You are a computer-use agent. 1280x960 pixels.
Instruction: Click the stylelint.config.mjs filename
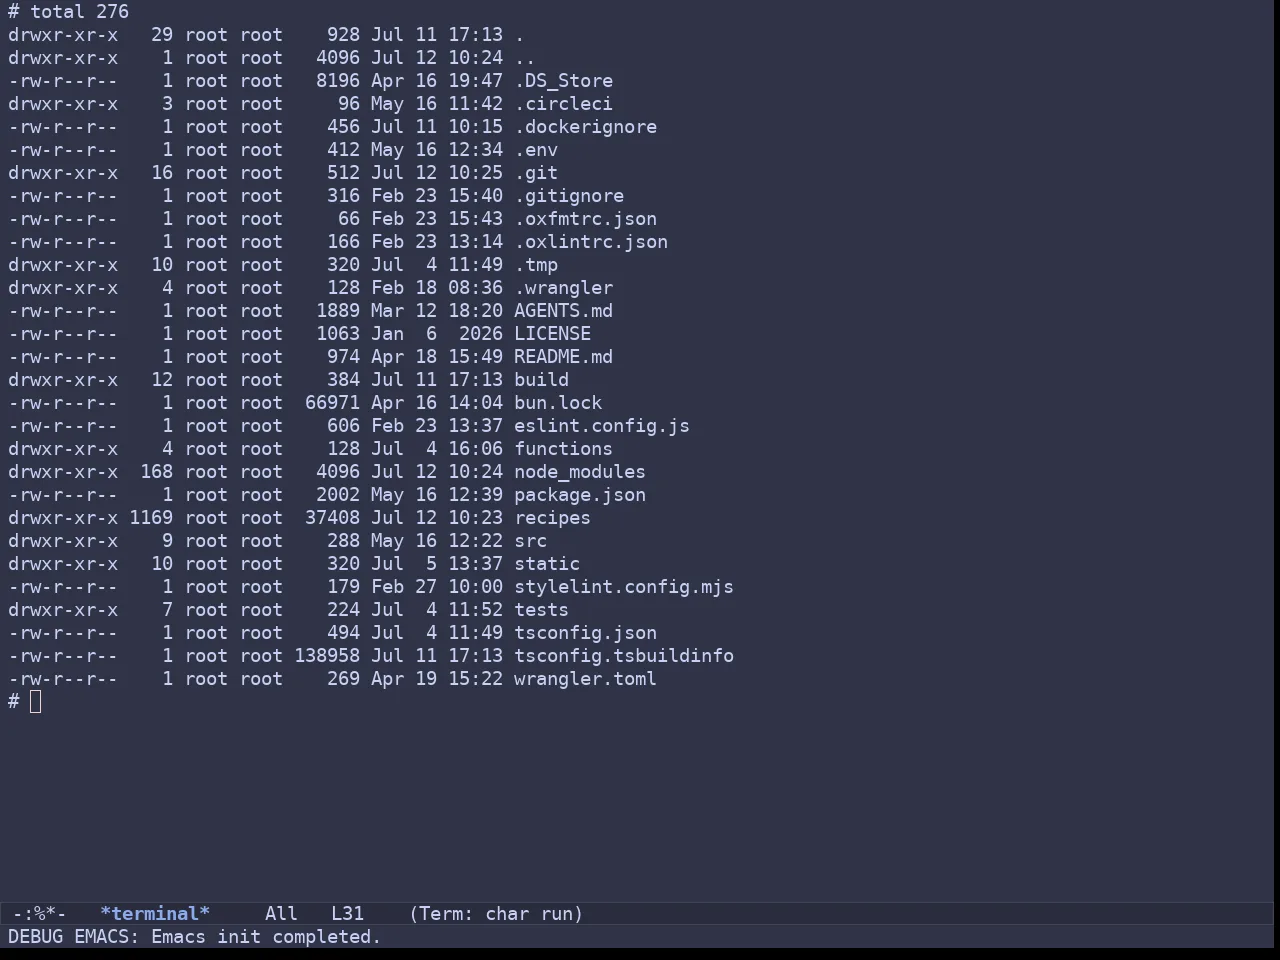(x=624, y=586)
